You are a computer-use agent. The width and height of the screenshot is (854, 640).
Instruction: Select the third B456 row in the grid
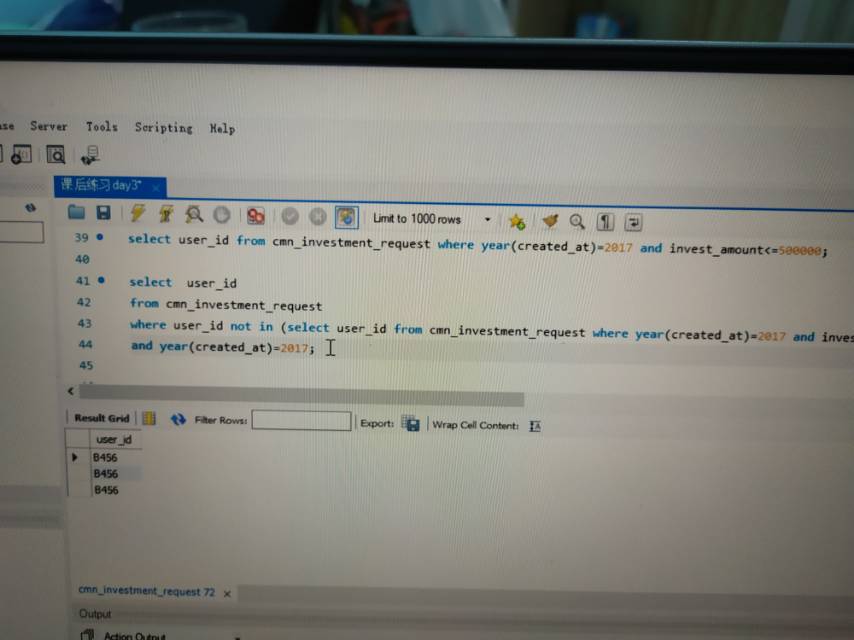click(106, 490)
